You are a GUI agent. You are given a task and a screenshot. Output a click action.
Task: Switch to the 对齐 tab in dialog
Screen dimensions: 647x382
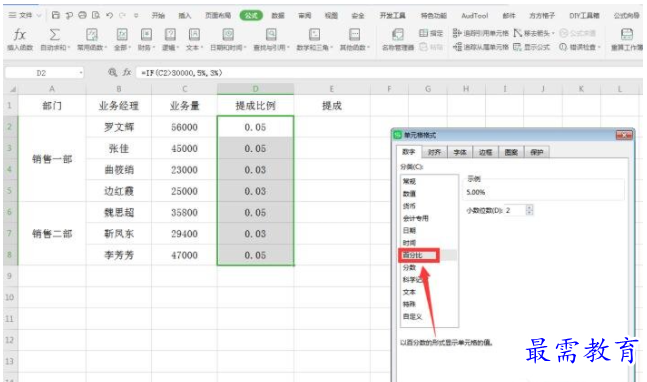[x=434, y=152]
